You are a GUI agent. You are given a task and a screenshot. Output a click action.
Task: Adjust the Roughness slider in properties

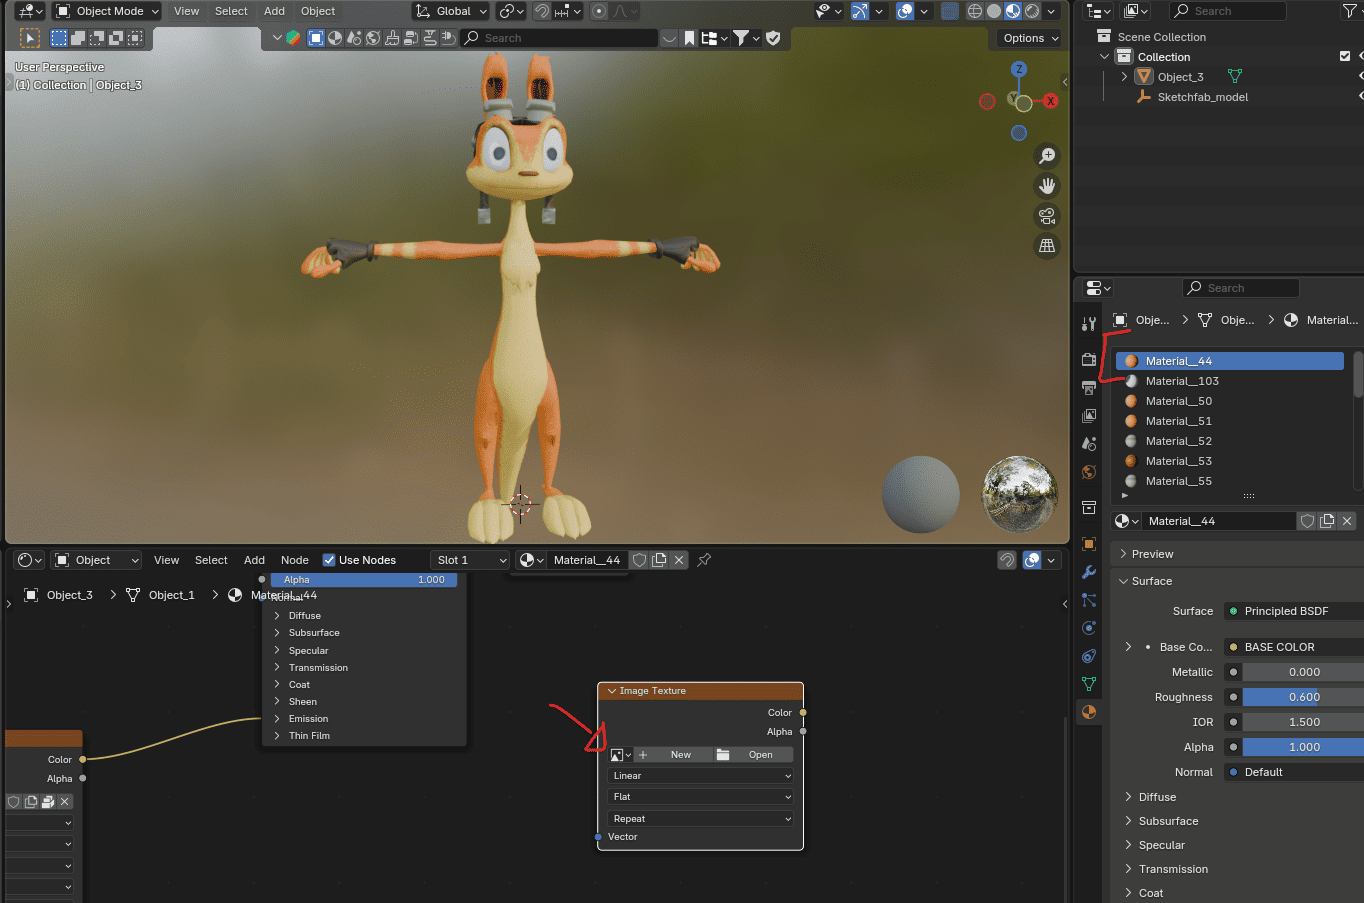(x=1304, y=697)
